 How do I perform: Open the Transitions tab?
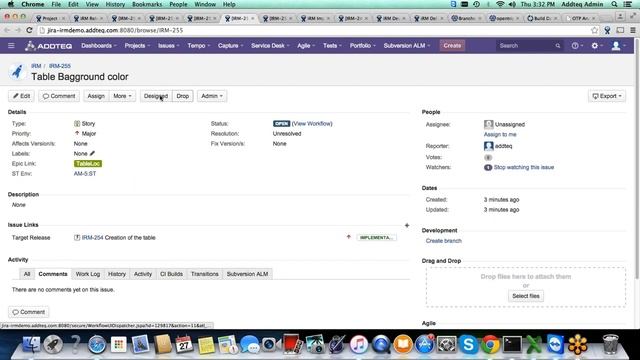coord(204,274)
